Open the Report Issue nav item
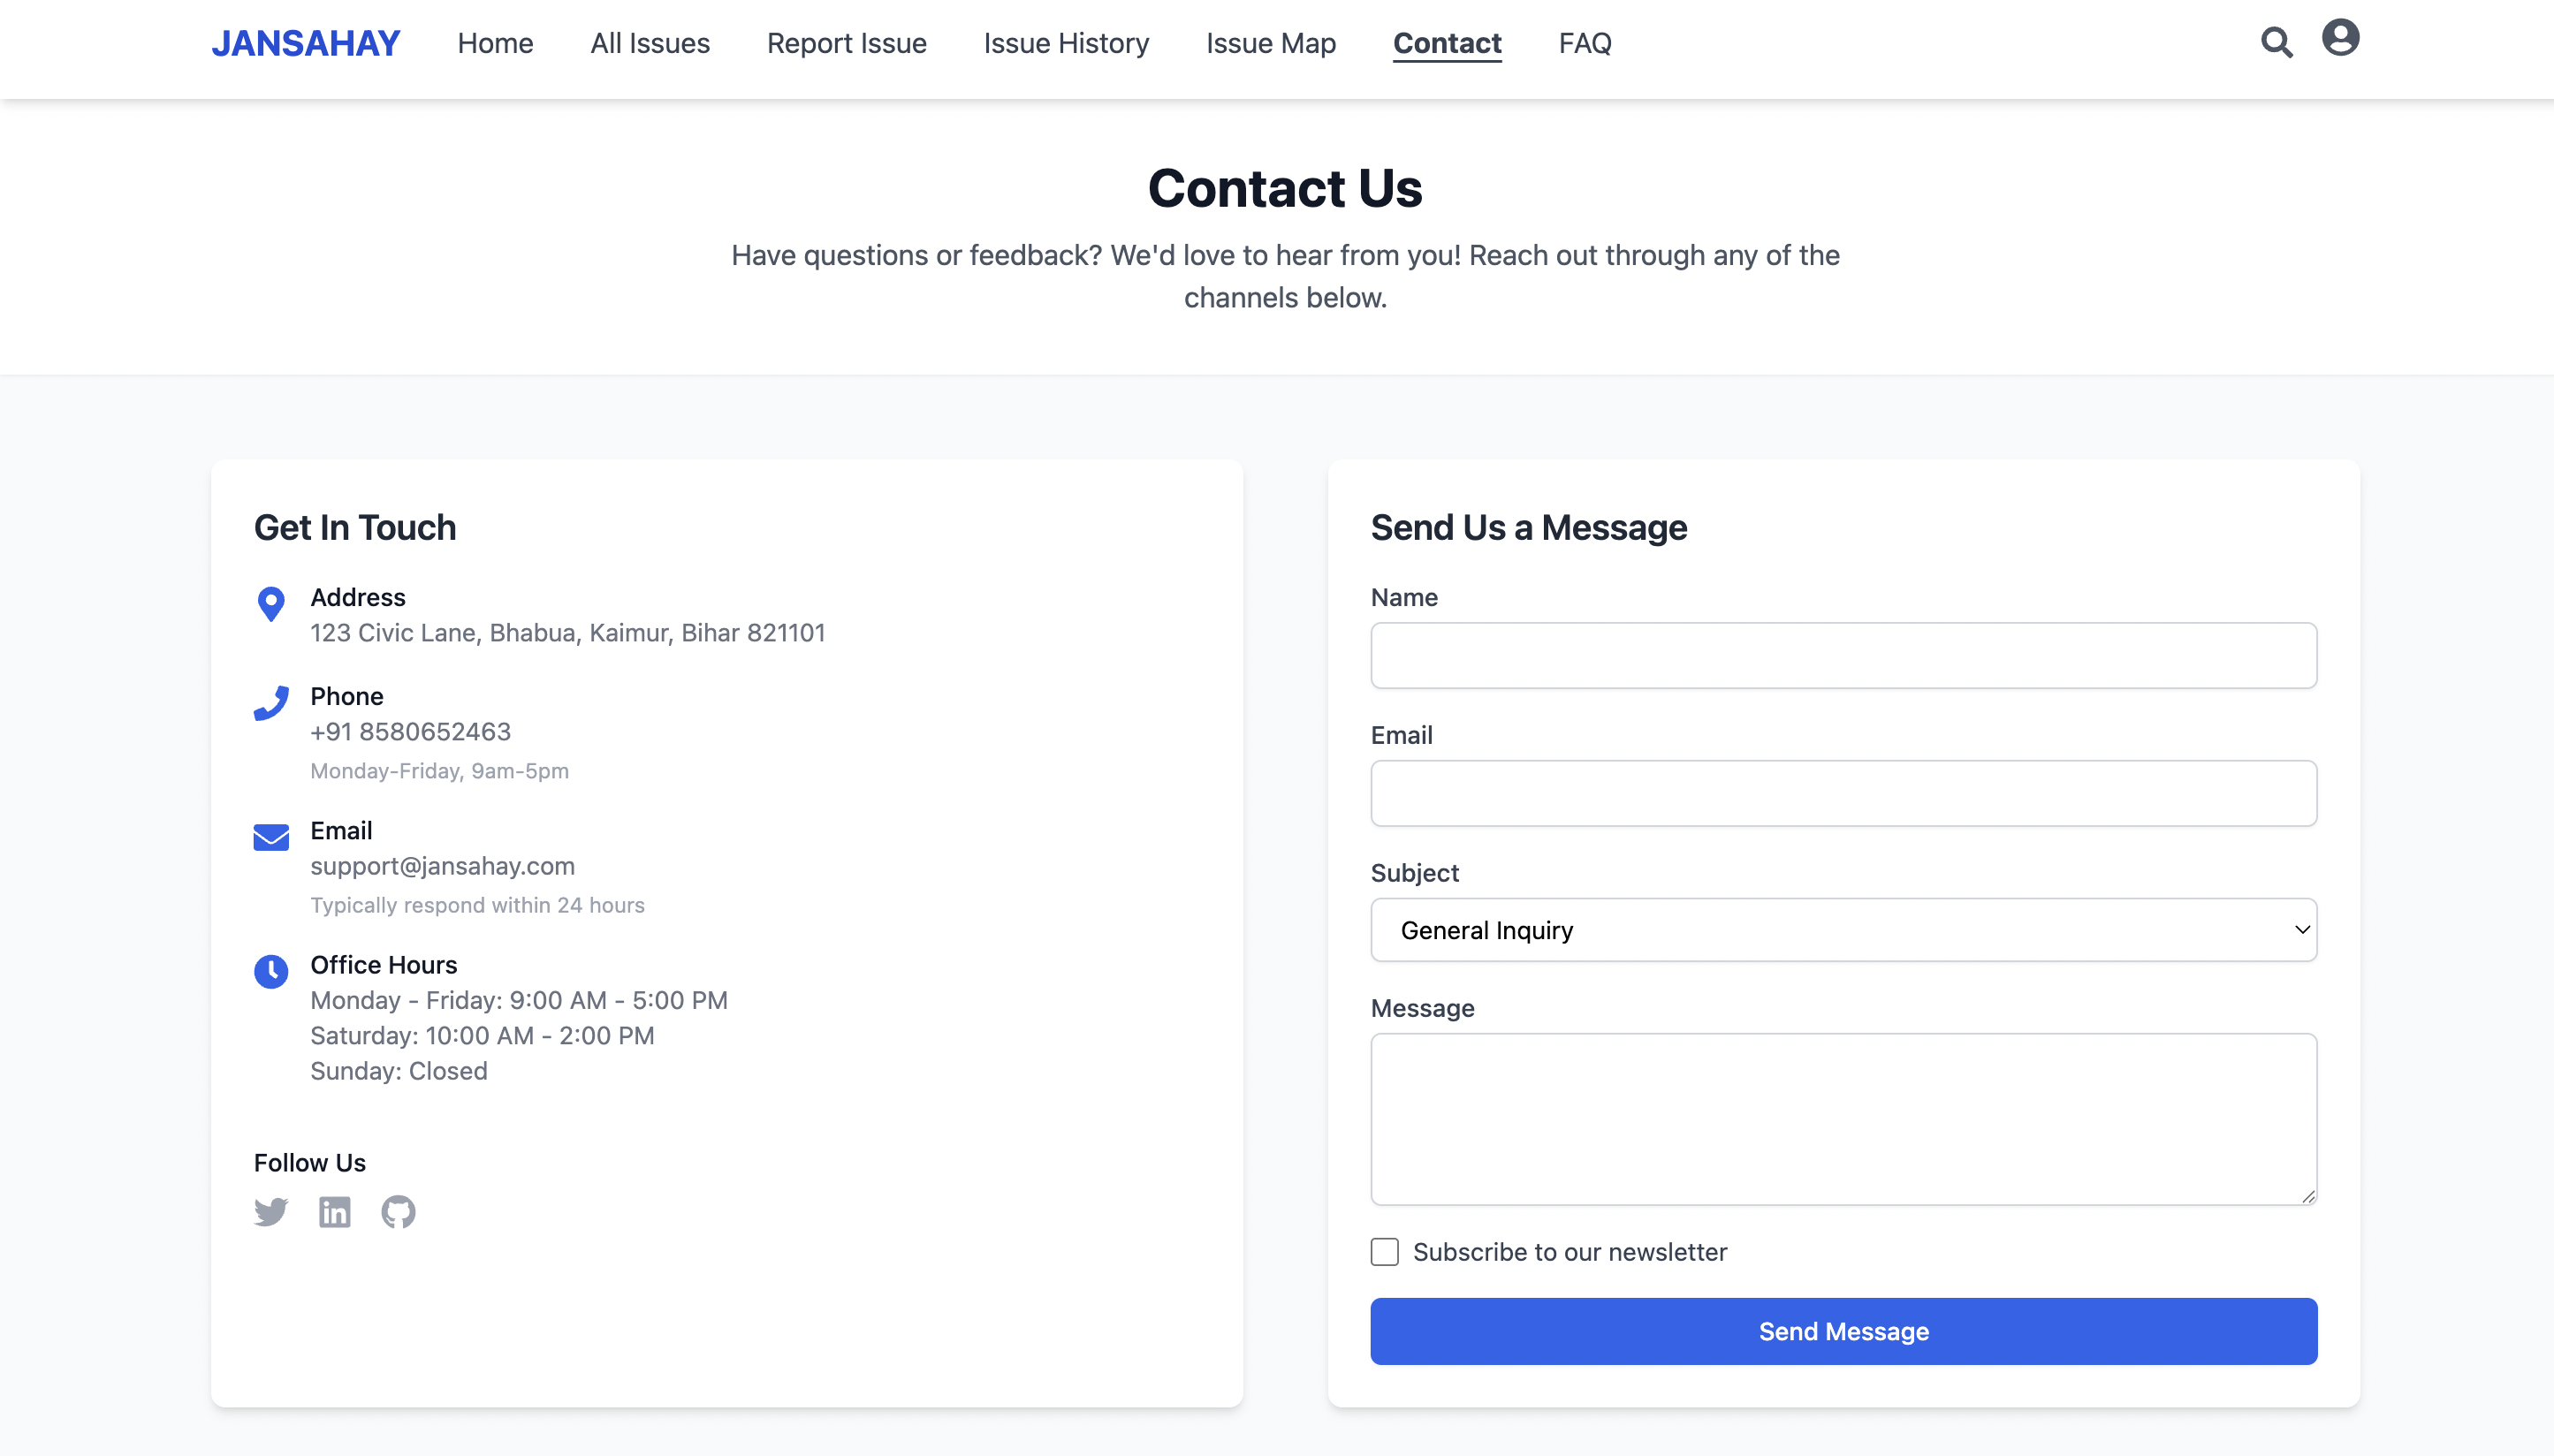 tap(846, 43)
